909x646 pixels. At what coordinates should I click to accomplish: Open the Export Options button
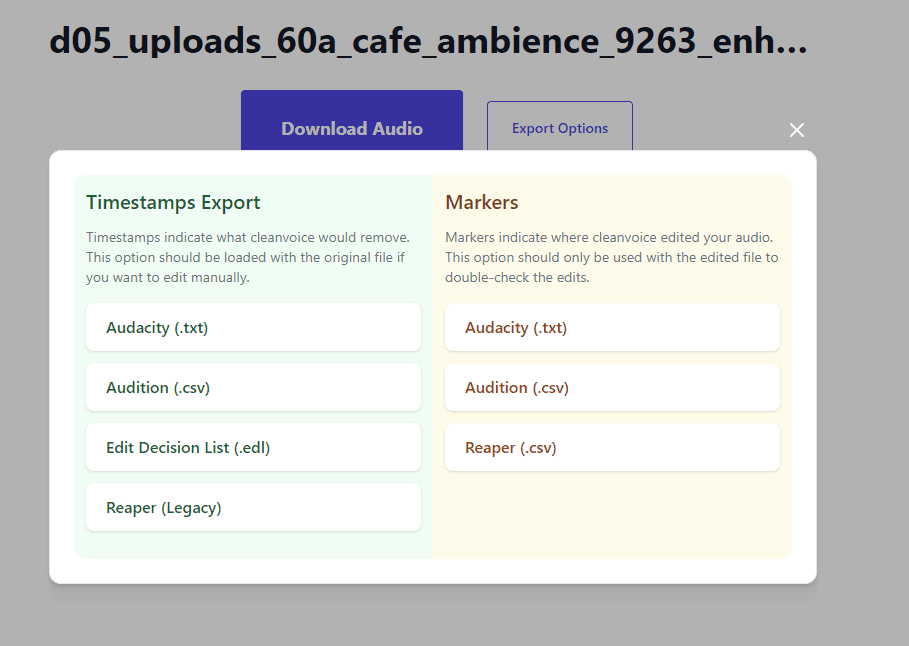(560, 126)
